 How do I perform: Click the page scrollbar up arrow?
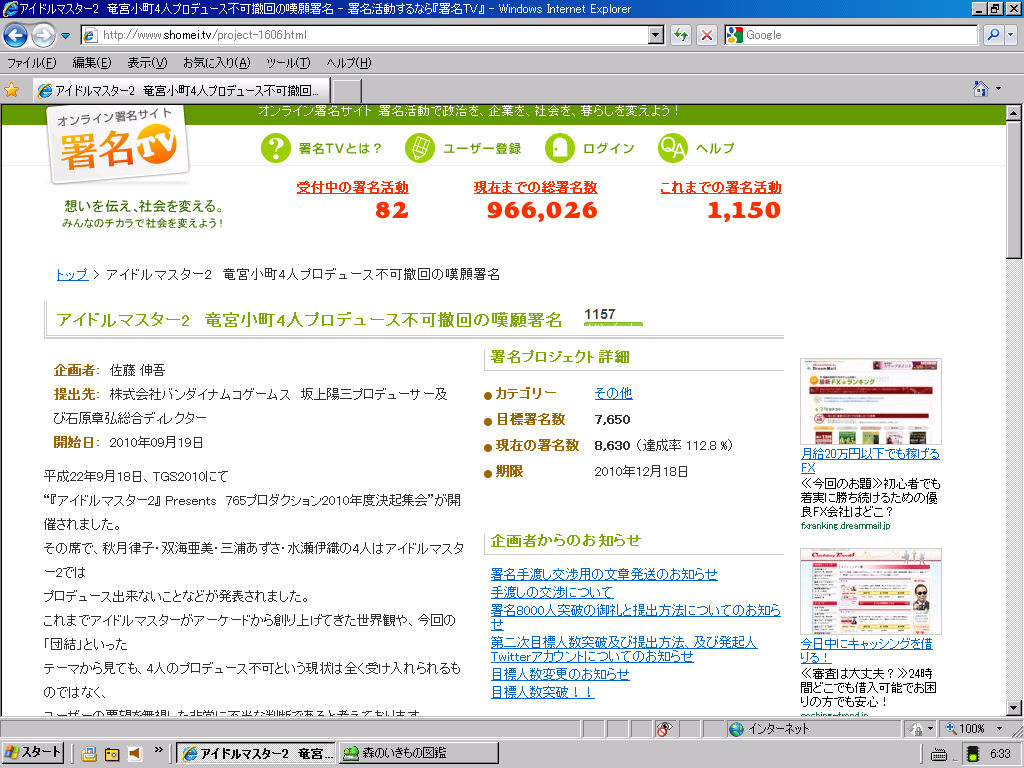click(x=1013, y=113)
